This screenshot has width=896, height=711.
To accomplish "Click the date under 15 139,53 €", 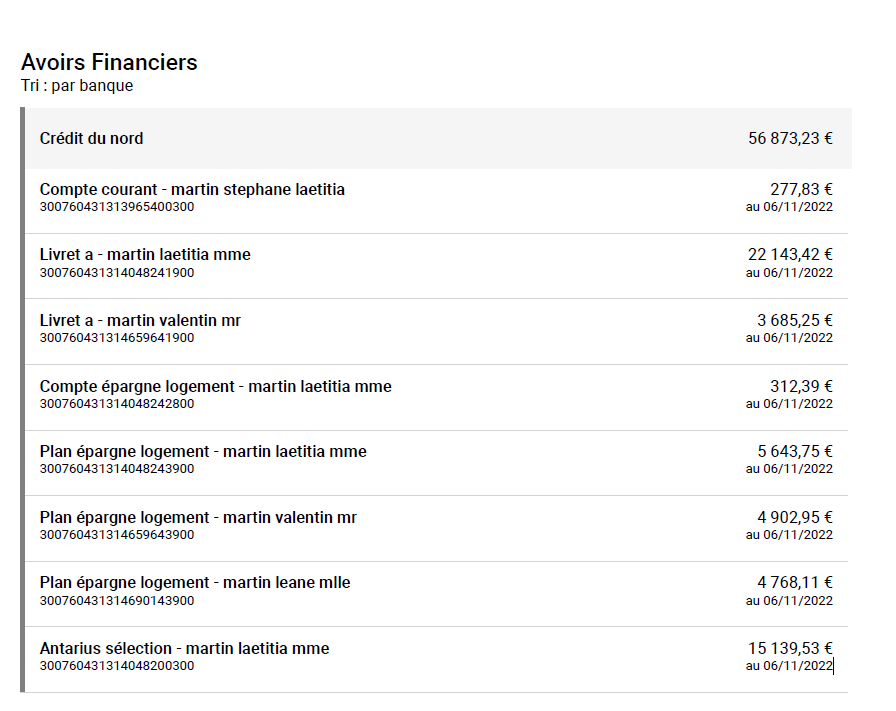I will [x=789, y=666].
